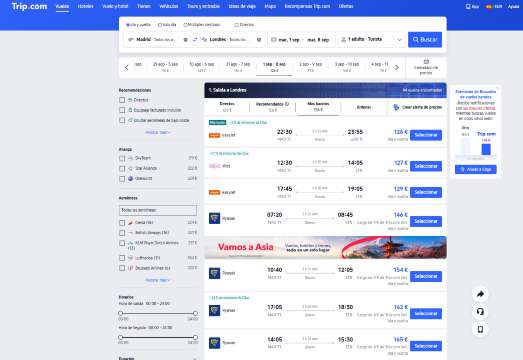523x360 pixels.
Task: Open the return date mar, 8 sep
Action: tap(318, 40)
